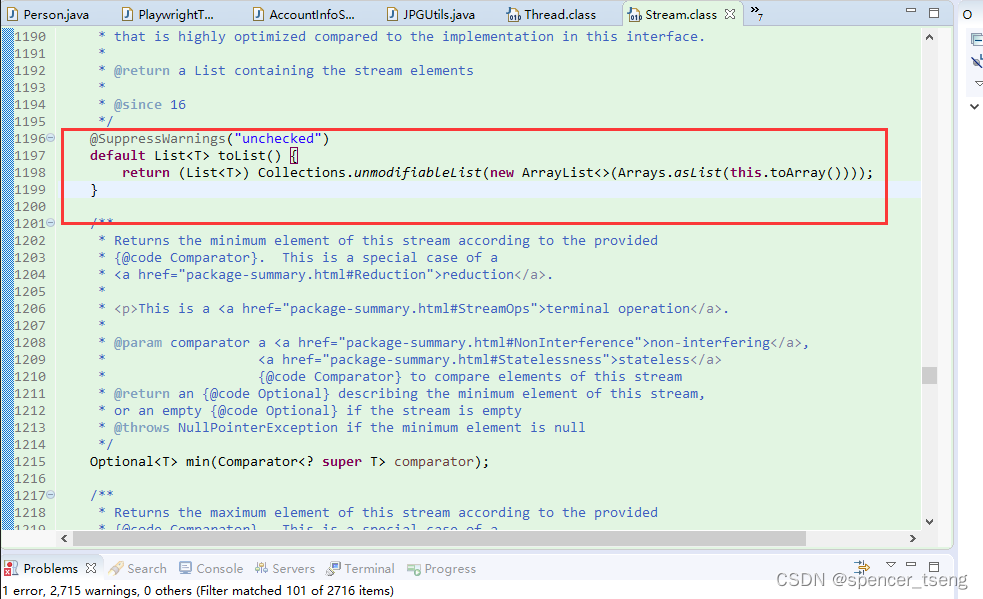The image size is (983, 599).
Task: Open the Terminal tab
Action: pyautogui.click(x=360, y=568)
